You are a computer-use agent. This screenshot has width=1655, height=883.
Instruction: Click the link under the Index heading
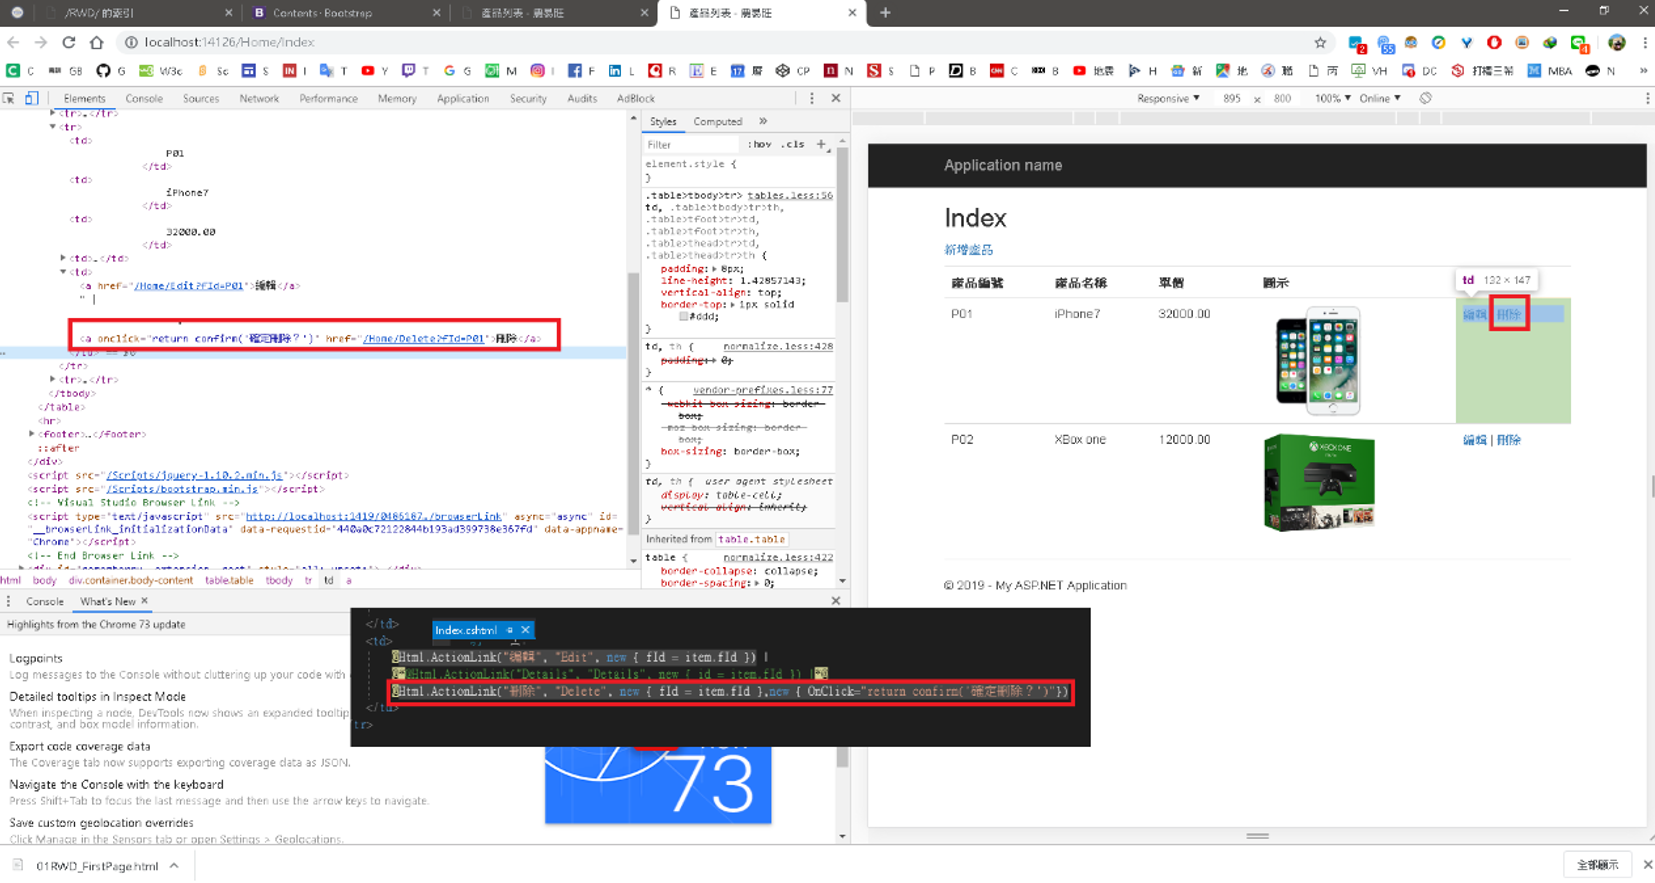(x=968, y=249)
